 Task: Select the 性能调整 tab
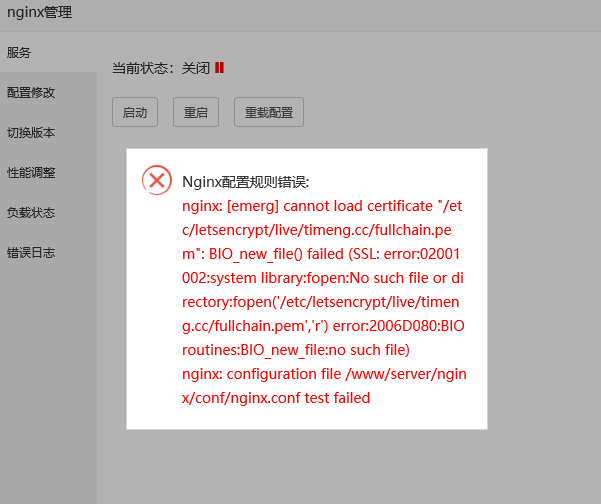(x=48, y=172)
